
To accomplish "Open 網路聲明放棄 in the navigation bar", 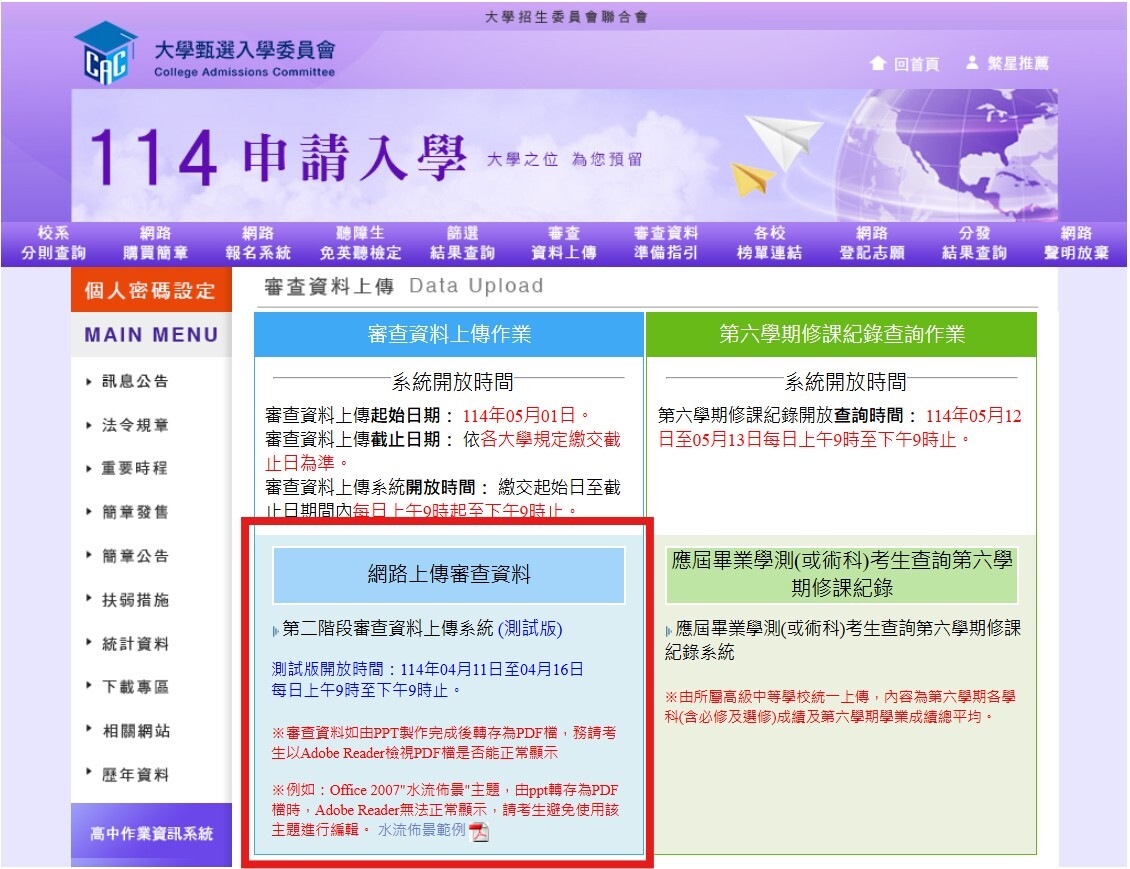I will pyautogui.click(x=1076, y=243).
